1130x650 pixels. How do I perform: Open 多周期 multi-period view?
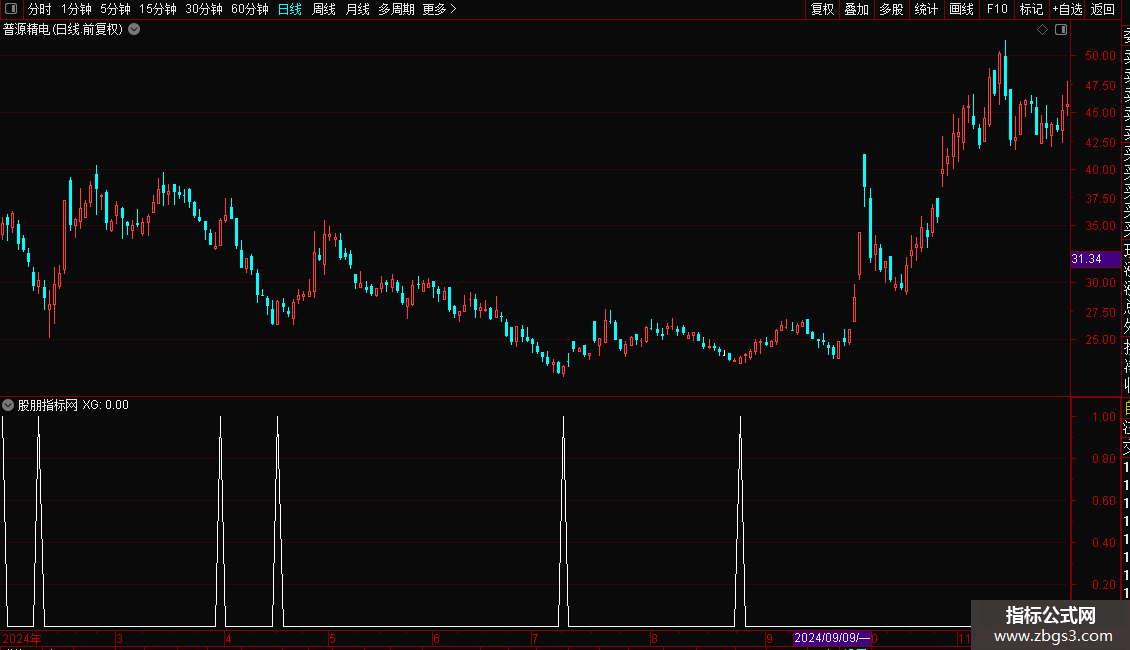tap(396, 9)
